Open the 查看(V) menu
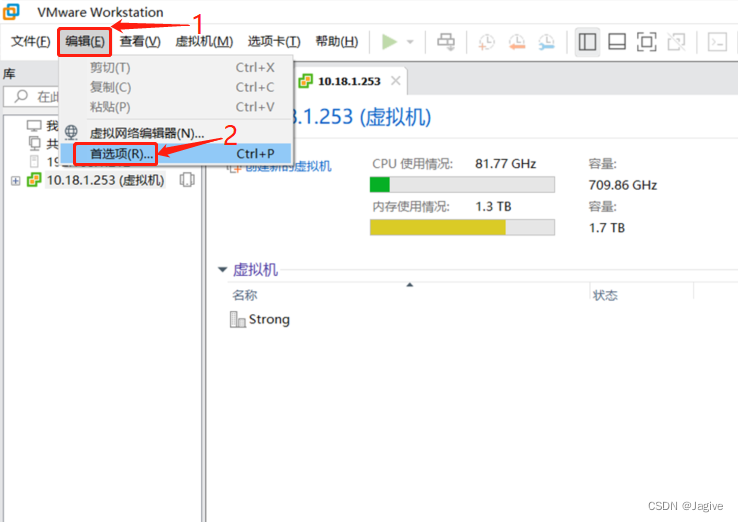 pyautogui.click(x=140, y=41)
